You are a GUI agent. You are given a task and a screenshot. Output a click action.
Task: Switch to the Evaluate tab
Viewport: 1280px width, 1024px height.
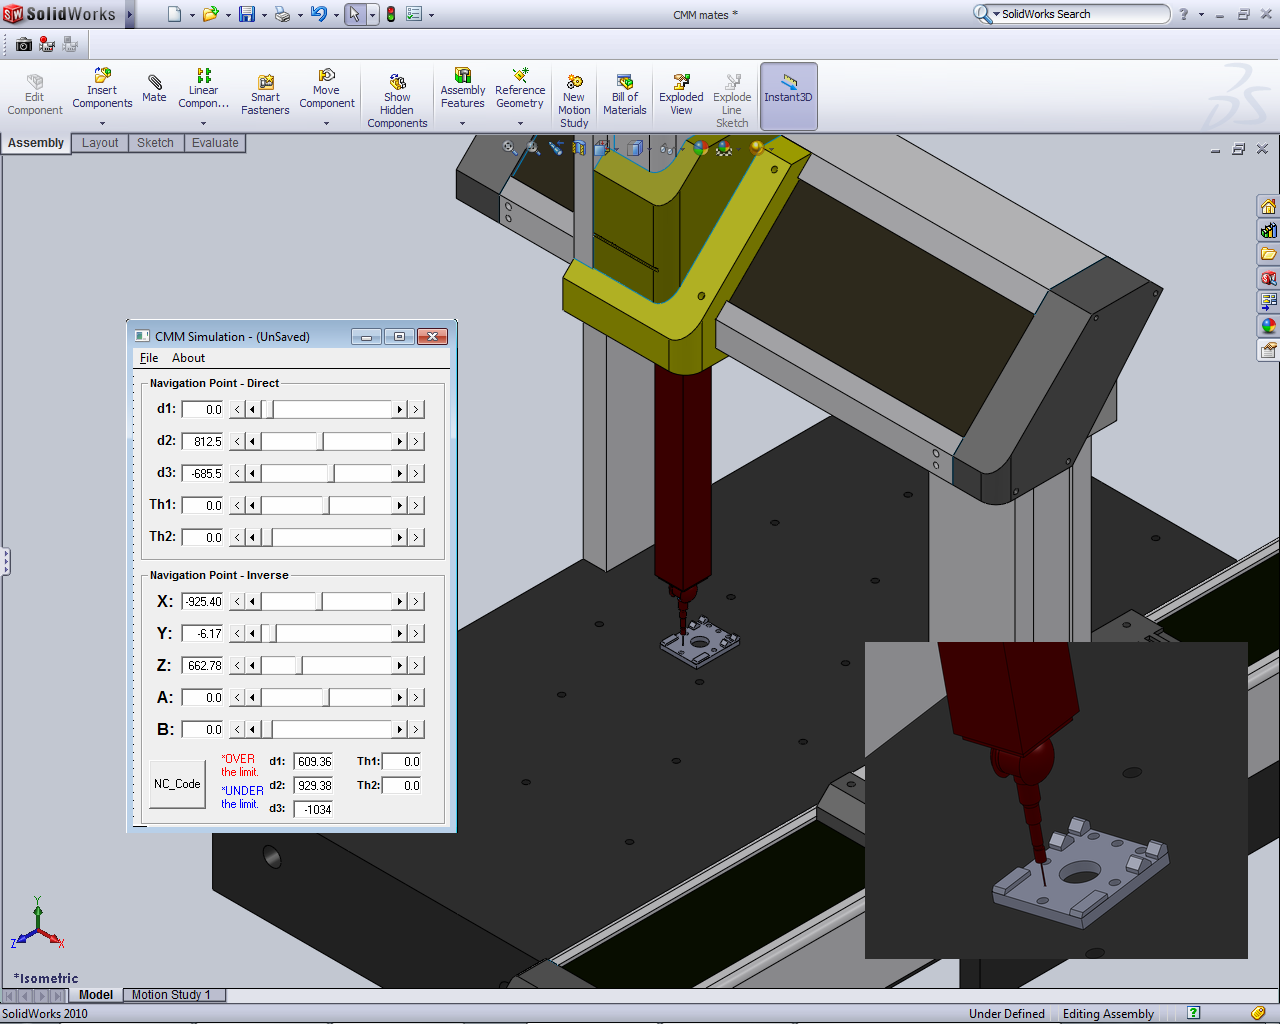(x=215, y=143)
